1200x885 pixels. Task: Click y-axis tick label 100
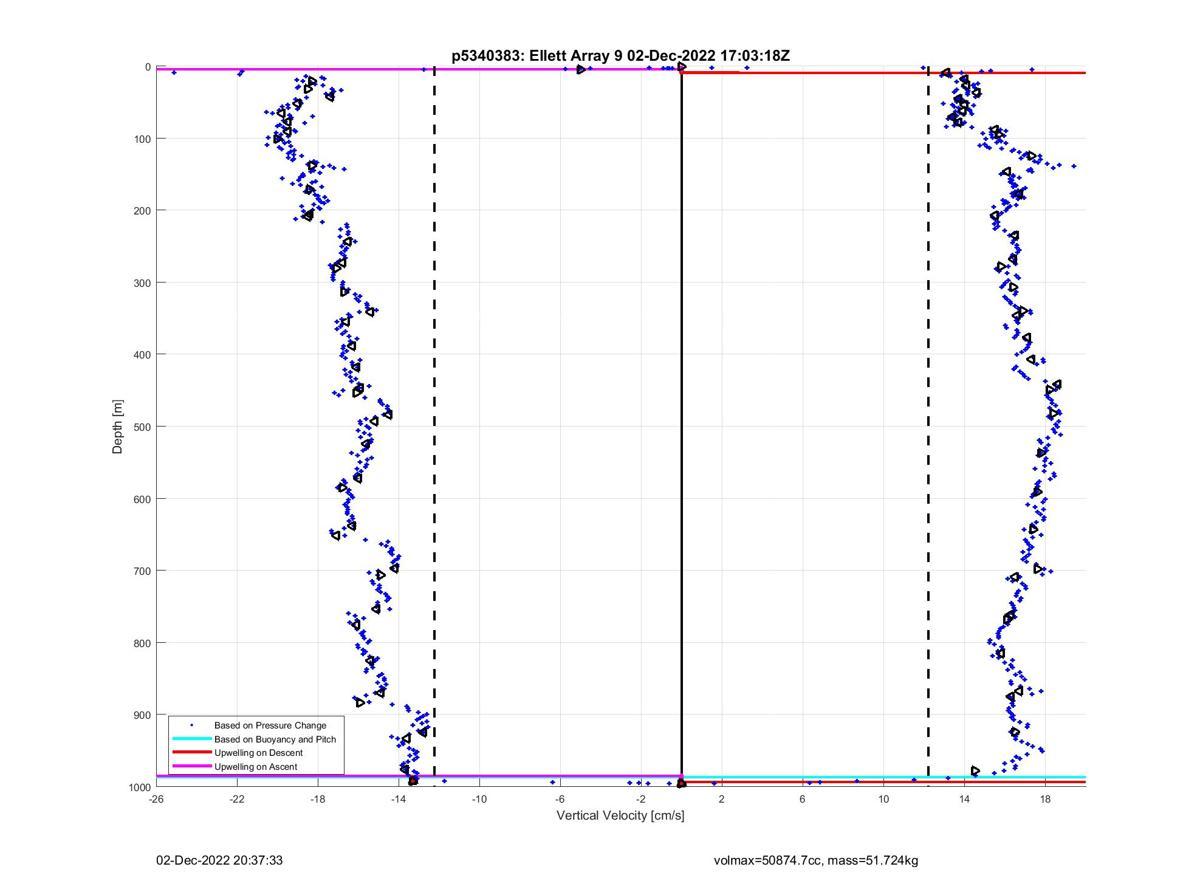coord(142,139)
